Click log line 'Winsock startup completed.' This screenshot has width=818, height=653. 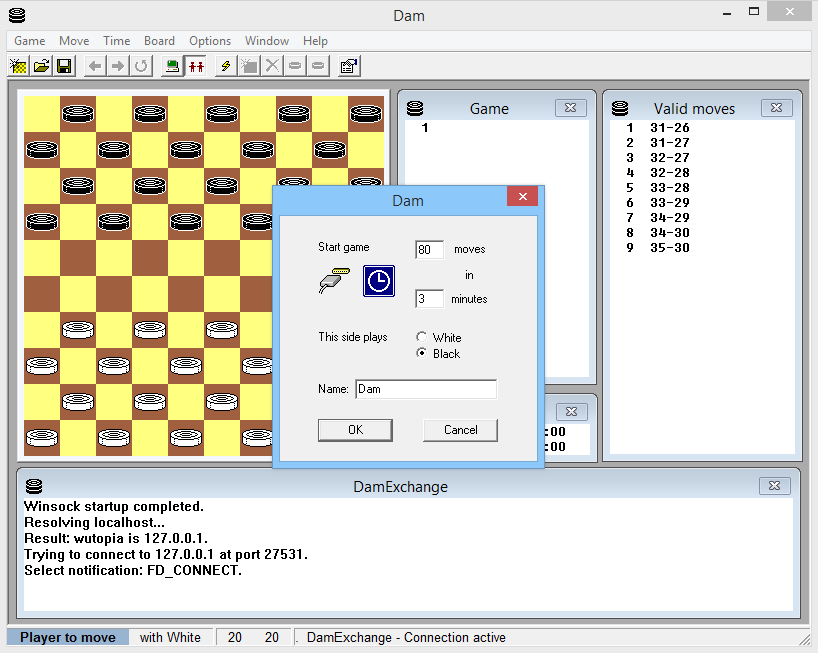pos(114,506)
